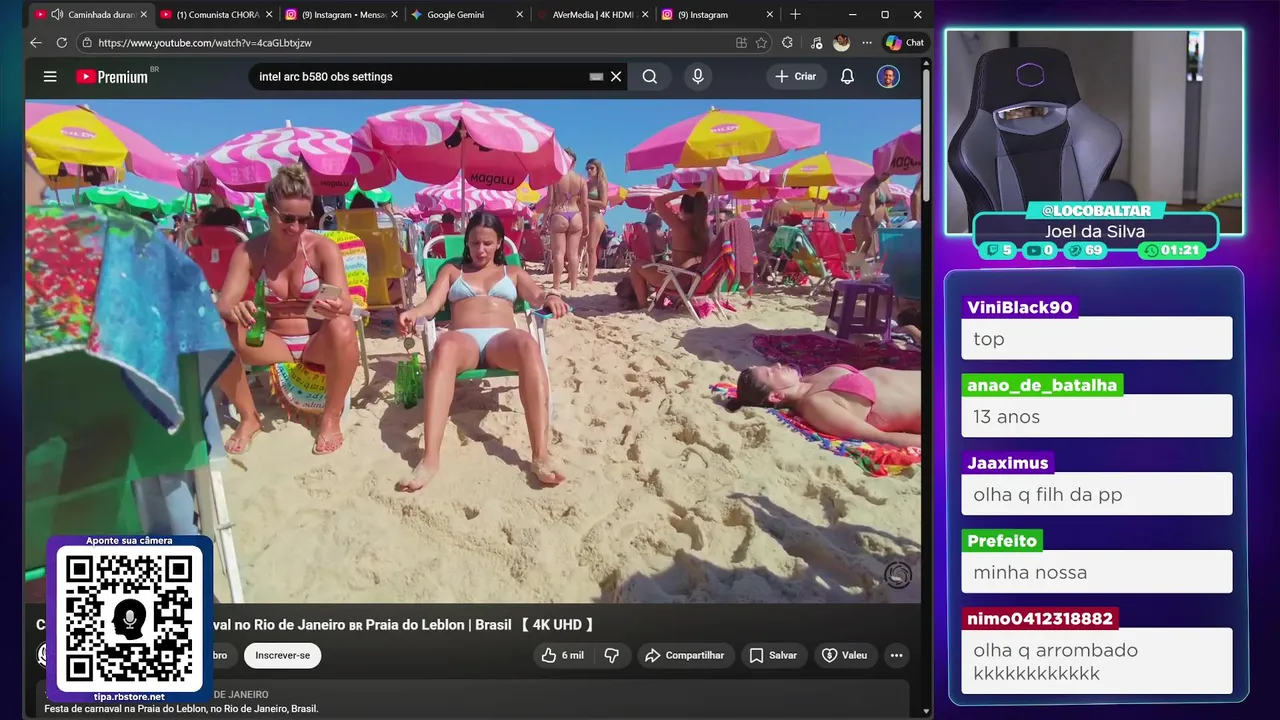This screenshot has width=1280, height=720.
Task: Switch to Google Gemini tab
Action: tap(467, 15)
